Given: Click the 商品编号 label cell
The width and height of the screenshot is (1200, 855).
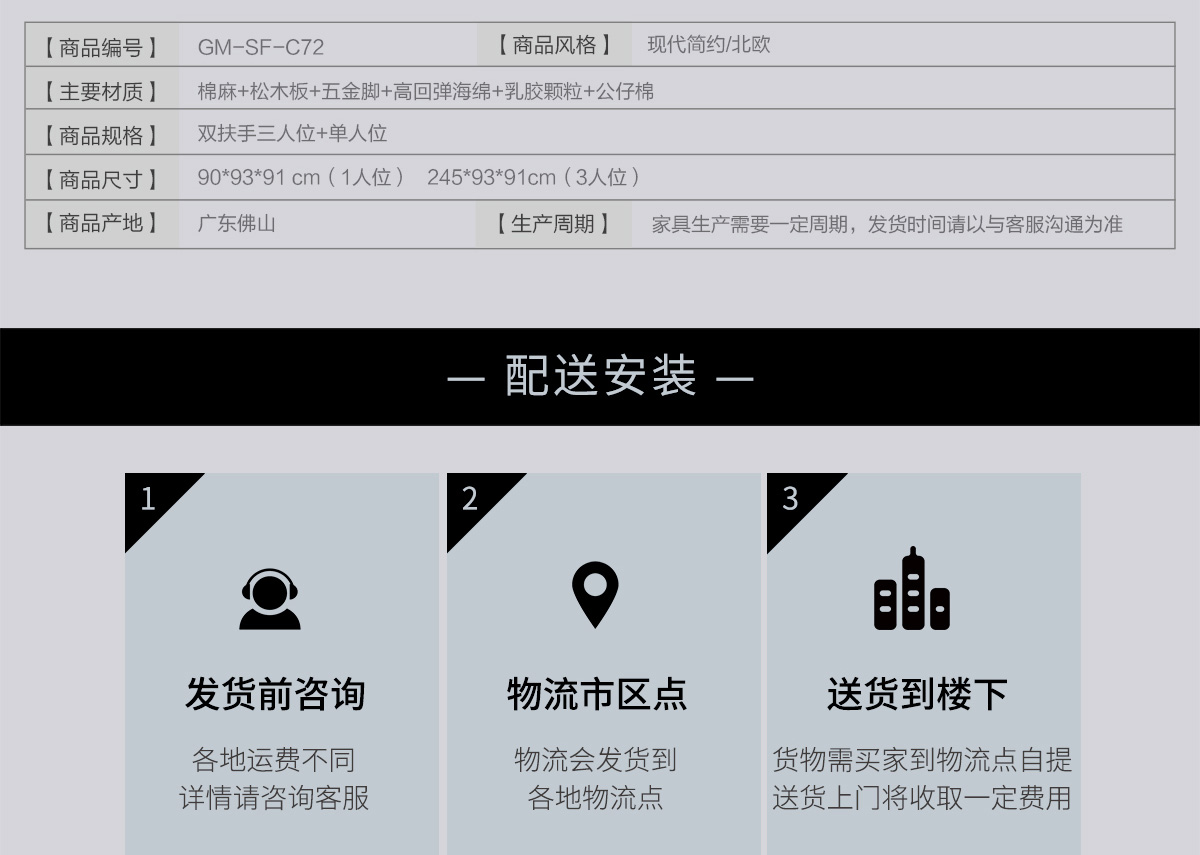Looking at the screenshot, I should 101,47.
